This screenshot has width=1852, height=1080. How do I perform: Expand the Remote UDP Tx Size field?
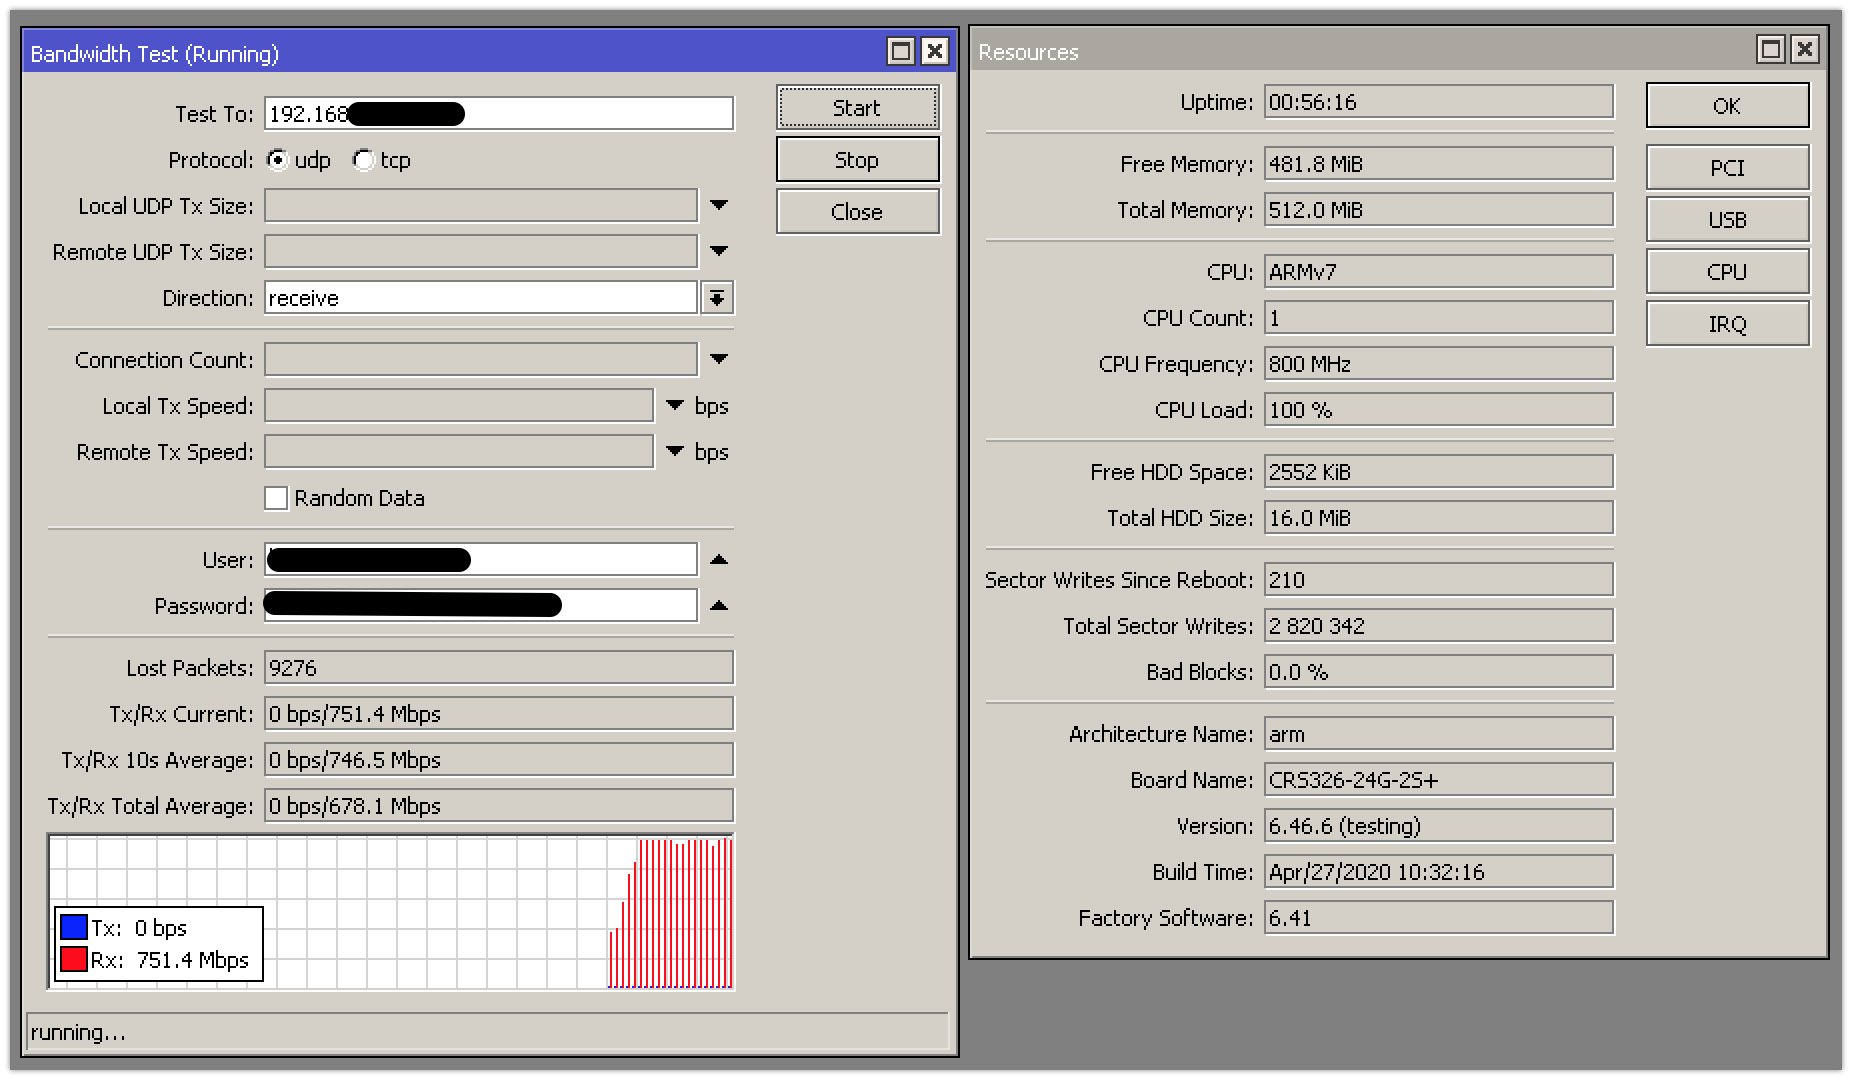718,252
